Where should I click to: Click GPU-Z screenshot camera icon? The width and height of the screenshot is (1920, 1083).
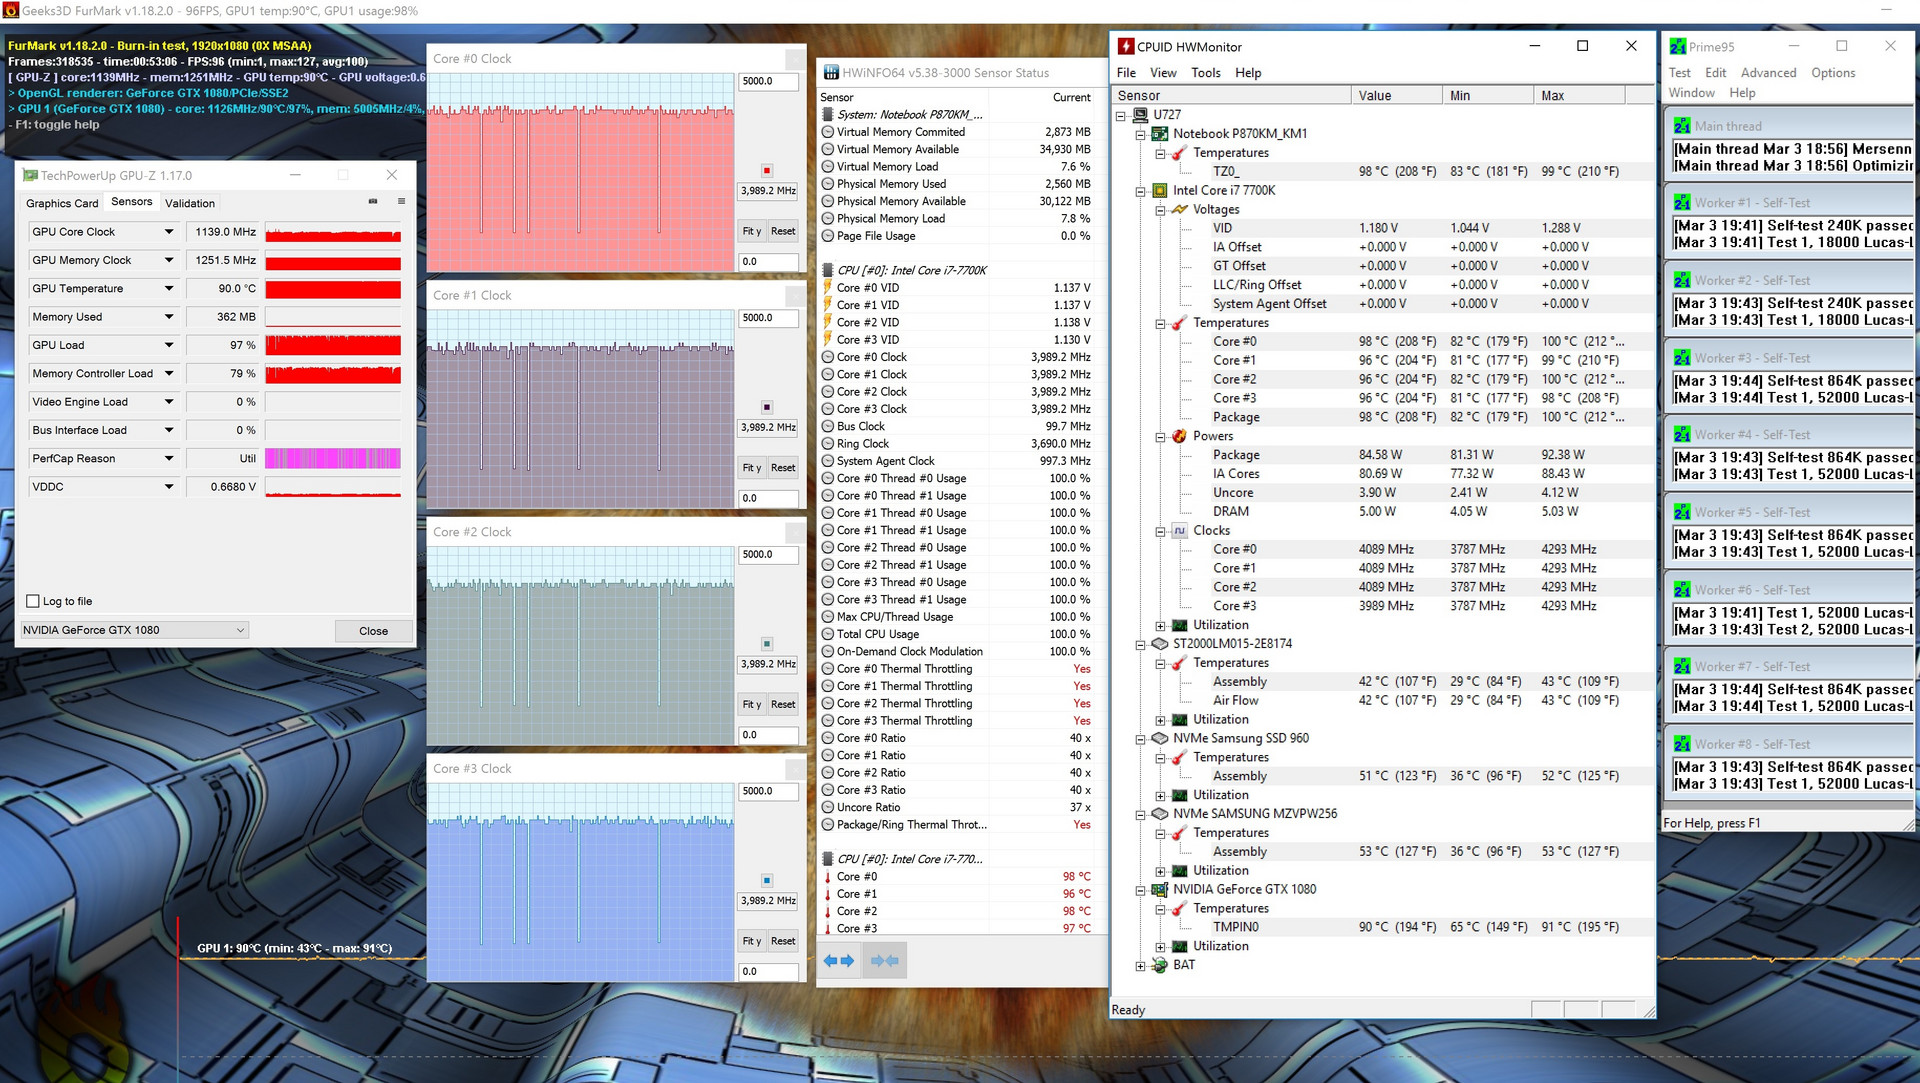coord(373,201)
